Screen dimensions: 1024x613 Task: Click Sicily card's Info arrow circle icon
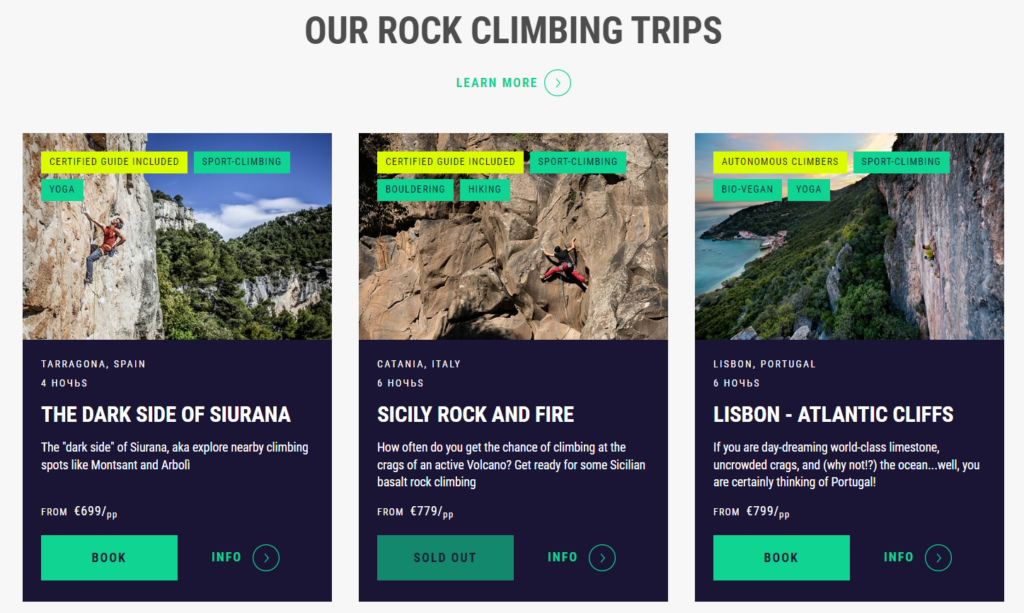click(x=602, y=558)
